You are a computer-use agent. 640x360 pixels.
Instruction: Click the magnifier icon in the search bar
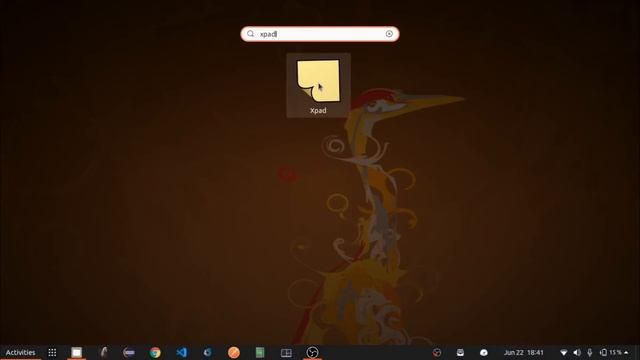[251, 34]
